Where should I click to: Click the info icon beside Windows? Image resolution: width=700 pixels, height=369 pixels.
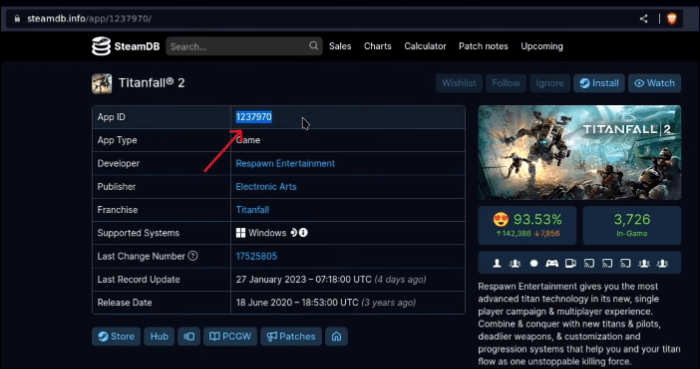coord(303,232)
